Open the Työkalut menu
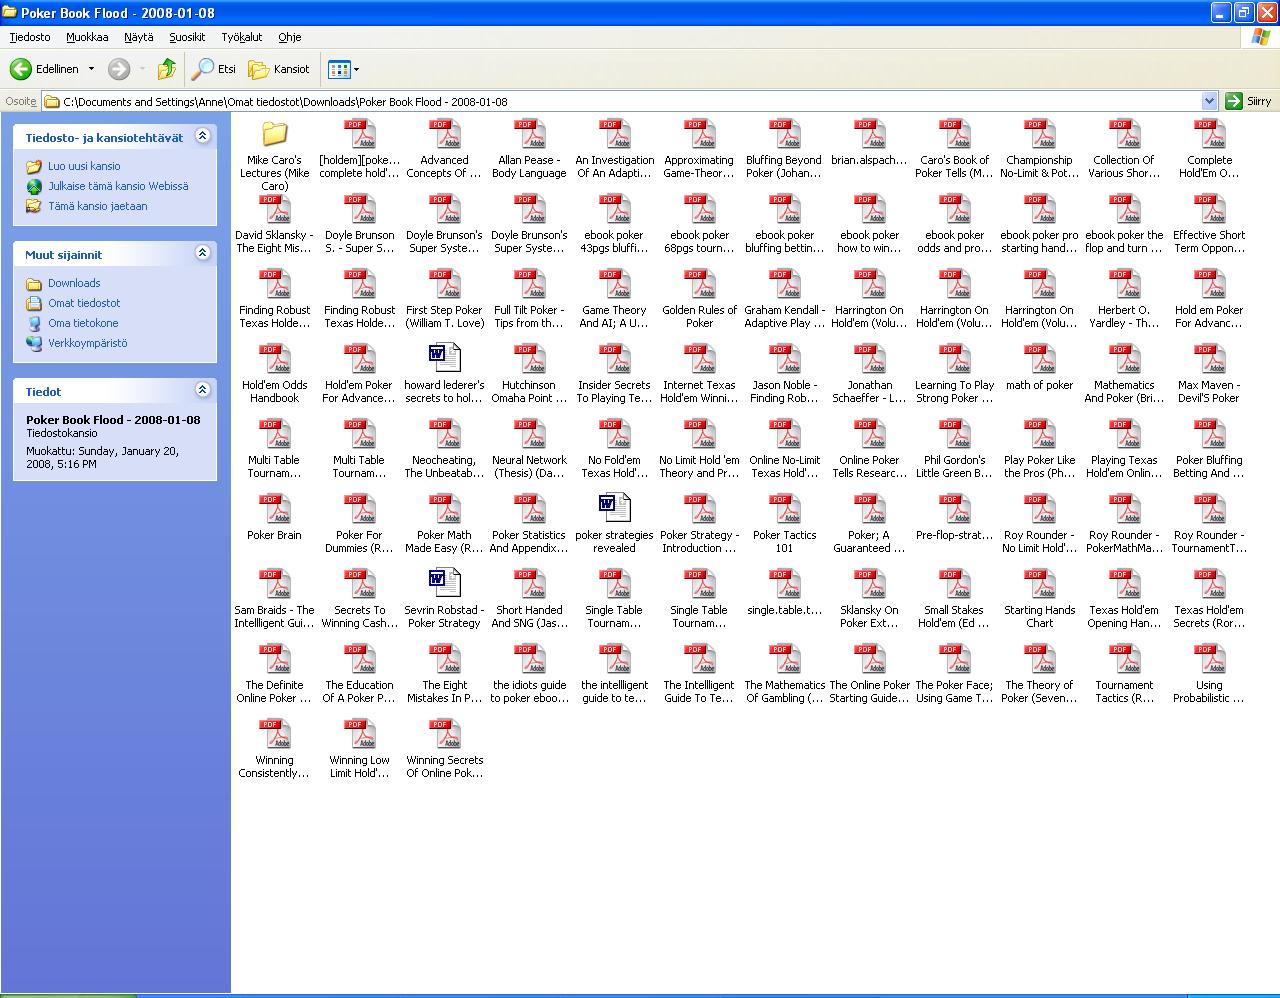The width and height of the screenshot is (1280, 998). pos(241,37)
